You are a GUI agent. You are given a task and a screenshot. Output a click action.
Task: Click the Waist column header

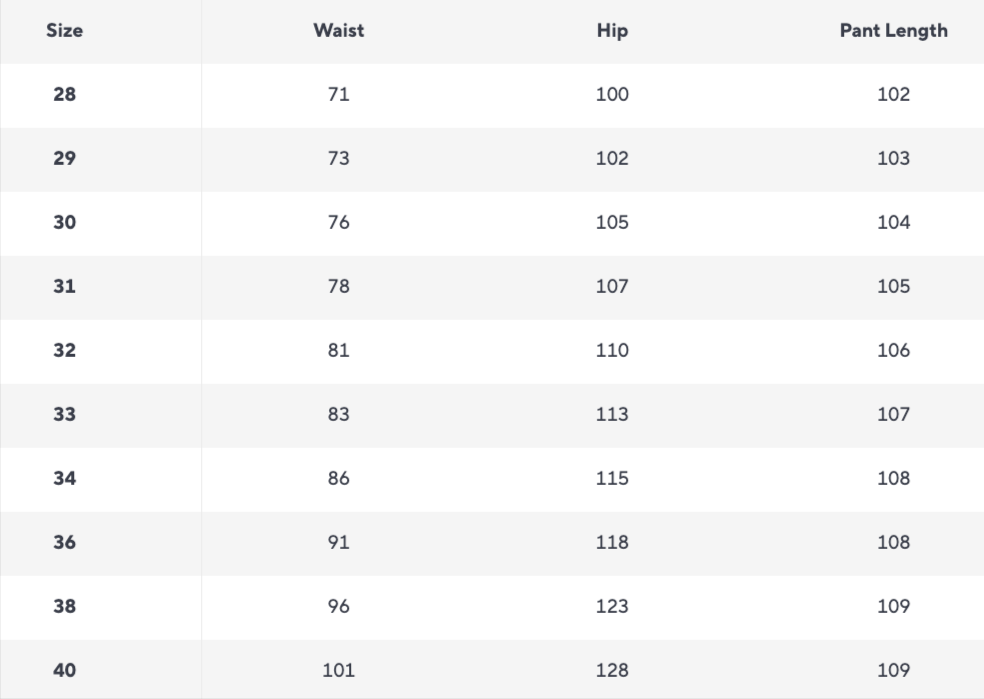click(x=338, y=30)
